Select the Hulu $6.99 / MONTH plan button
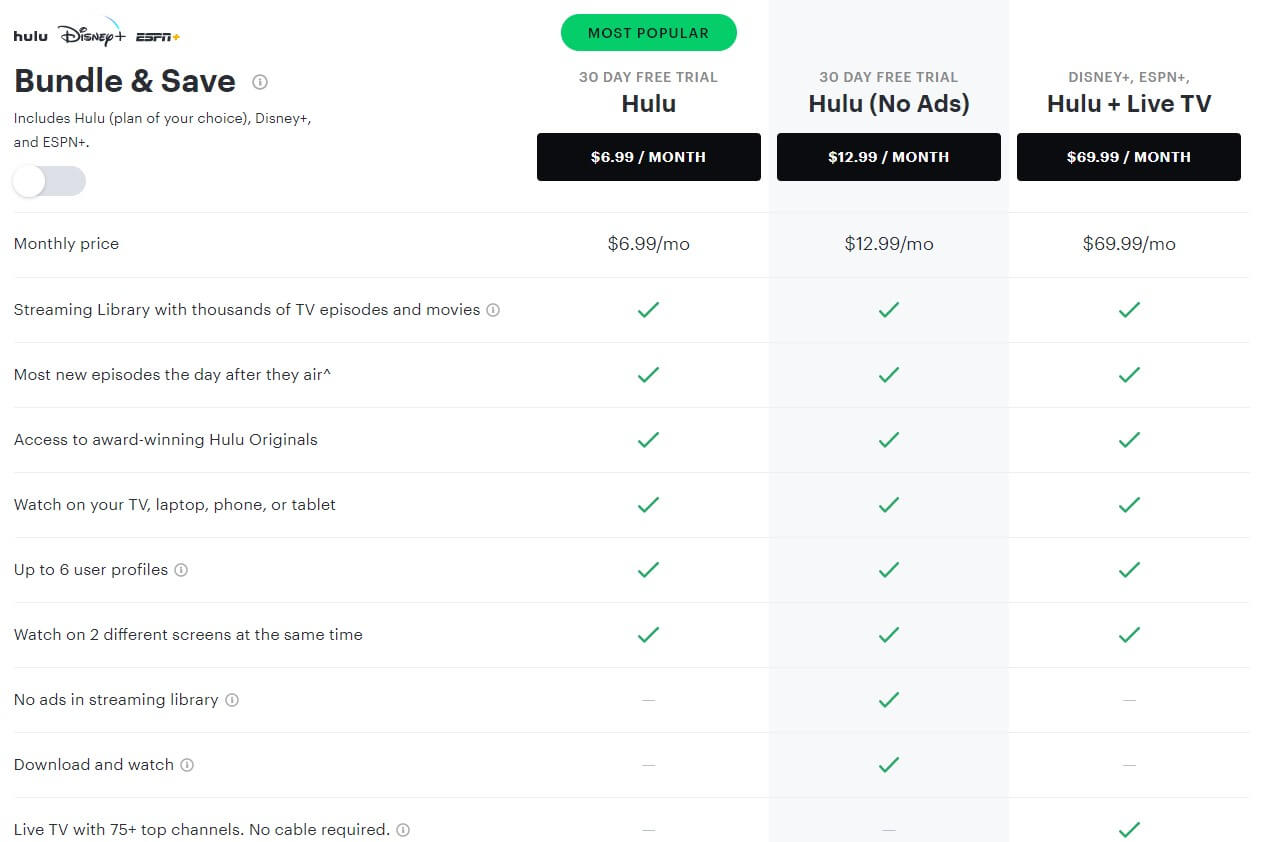This screenshot has width=1271, height=842. coord(649,157)
